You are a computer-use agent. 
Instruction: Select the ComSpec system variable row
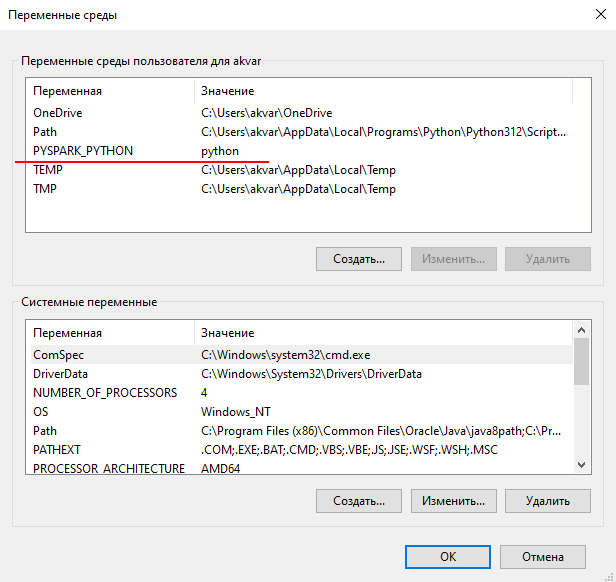point(302,355)
